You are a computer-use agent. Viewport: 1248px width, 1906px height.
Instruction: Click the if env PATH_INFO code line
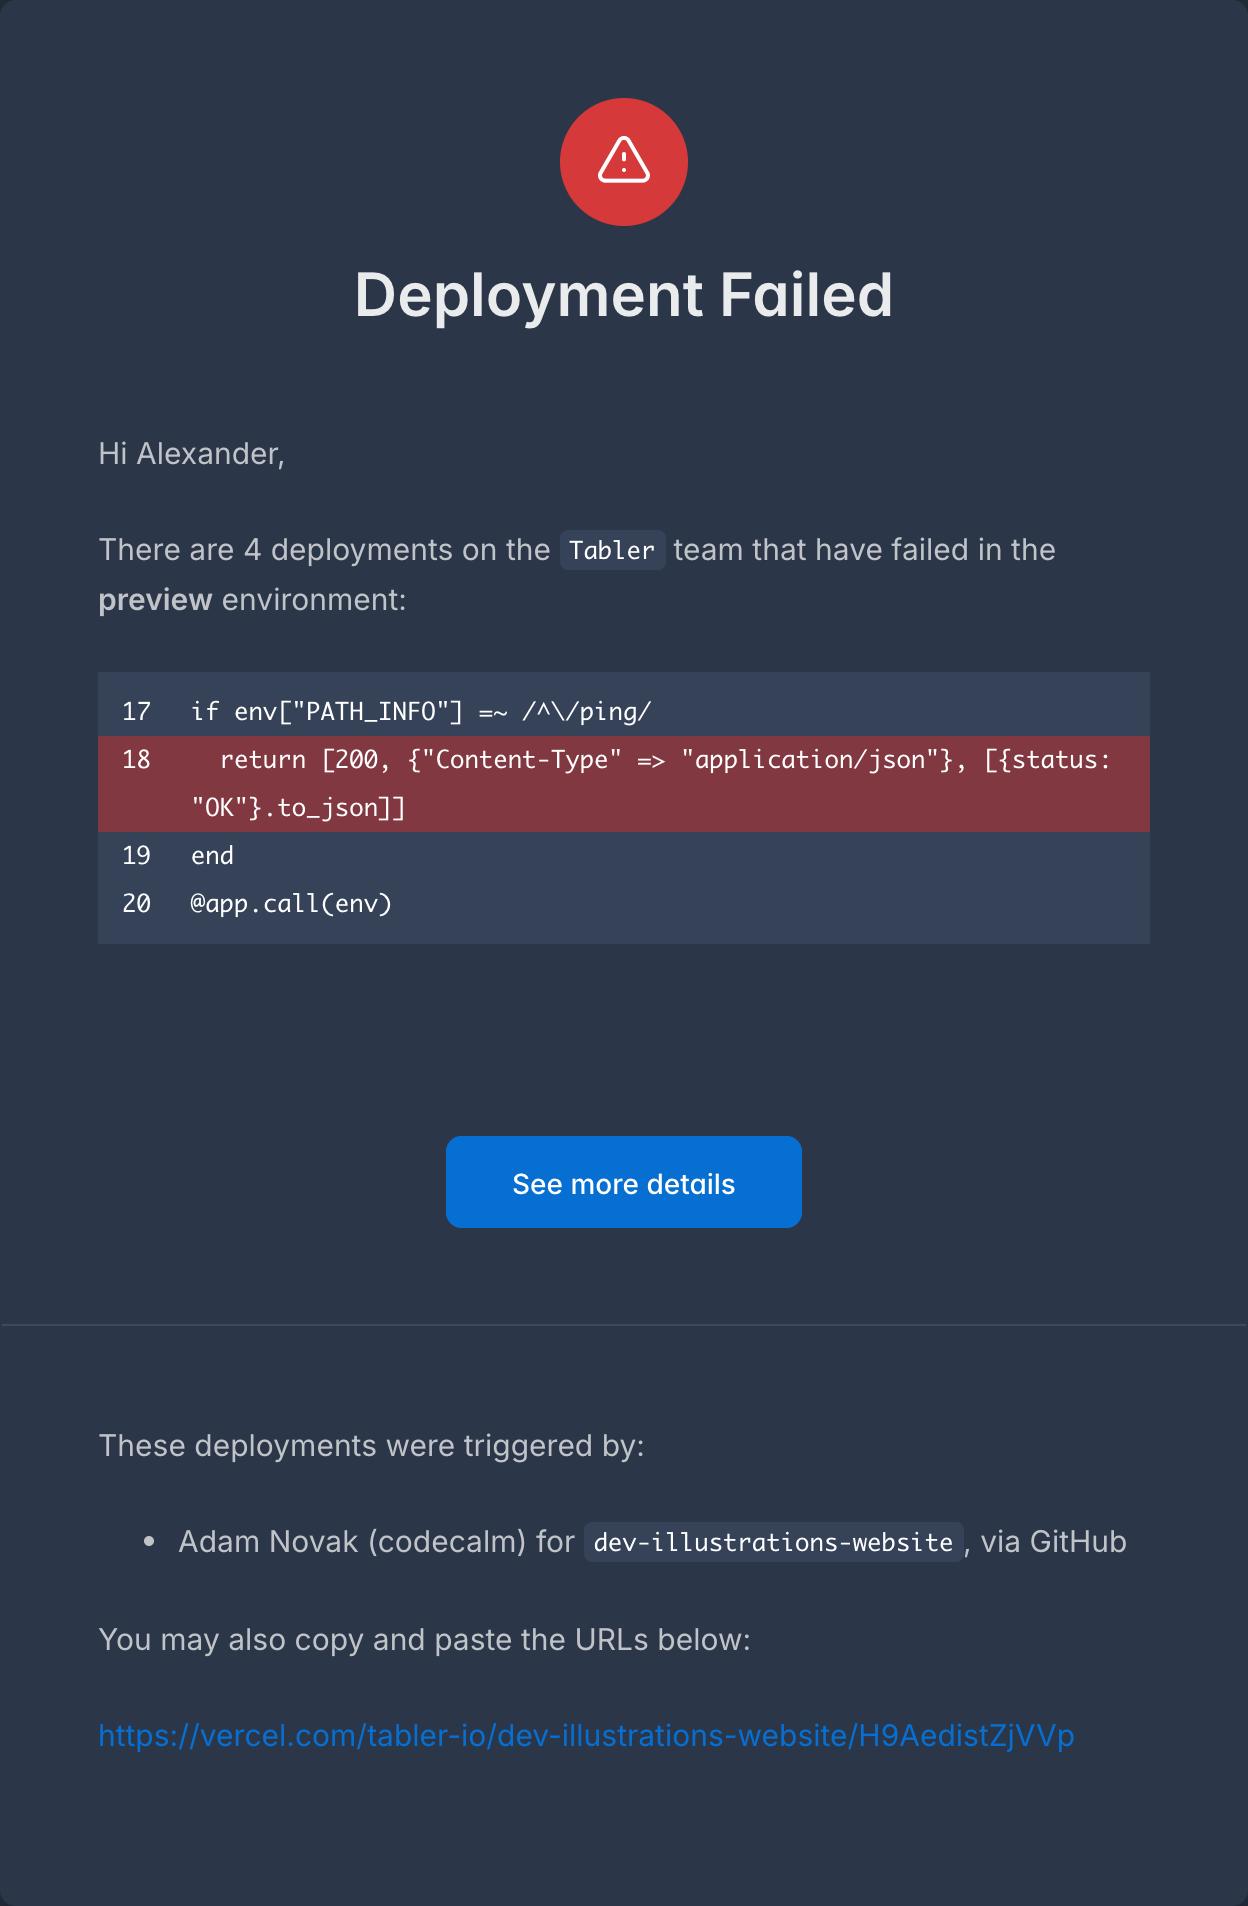(x=420, y=712)
